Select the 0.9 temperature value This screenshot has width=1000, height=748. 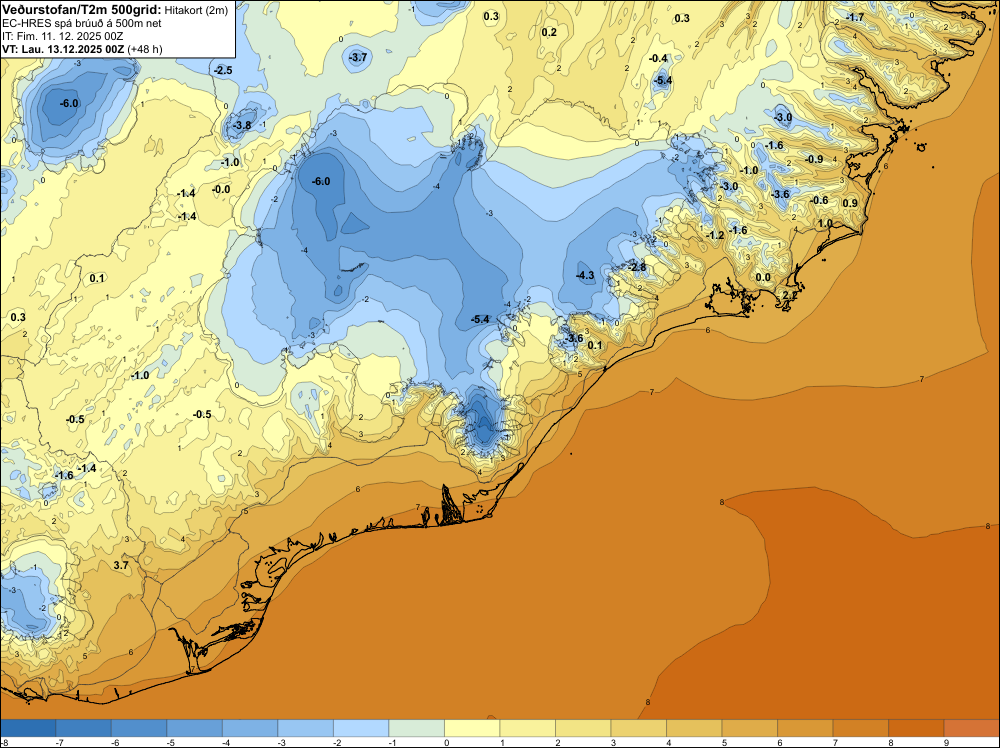pyautogui.click(x=850, y=203)
